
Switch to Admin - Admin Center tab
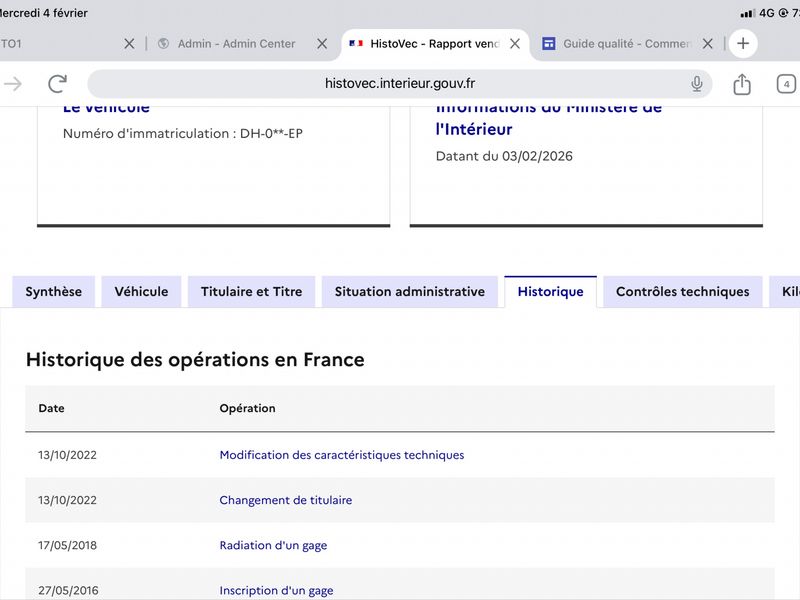[236, 44]
